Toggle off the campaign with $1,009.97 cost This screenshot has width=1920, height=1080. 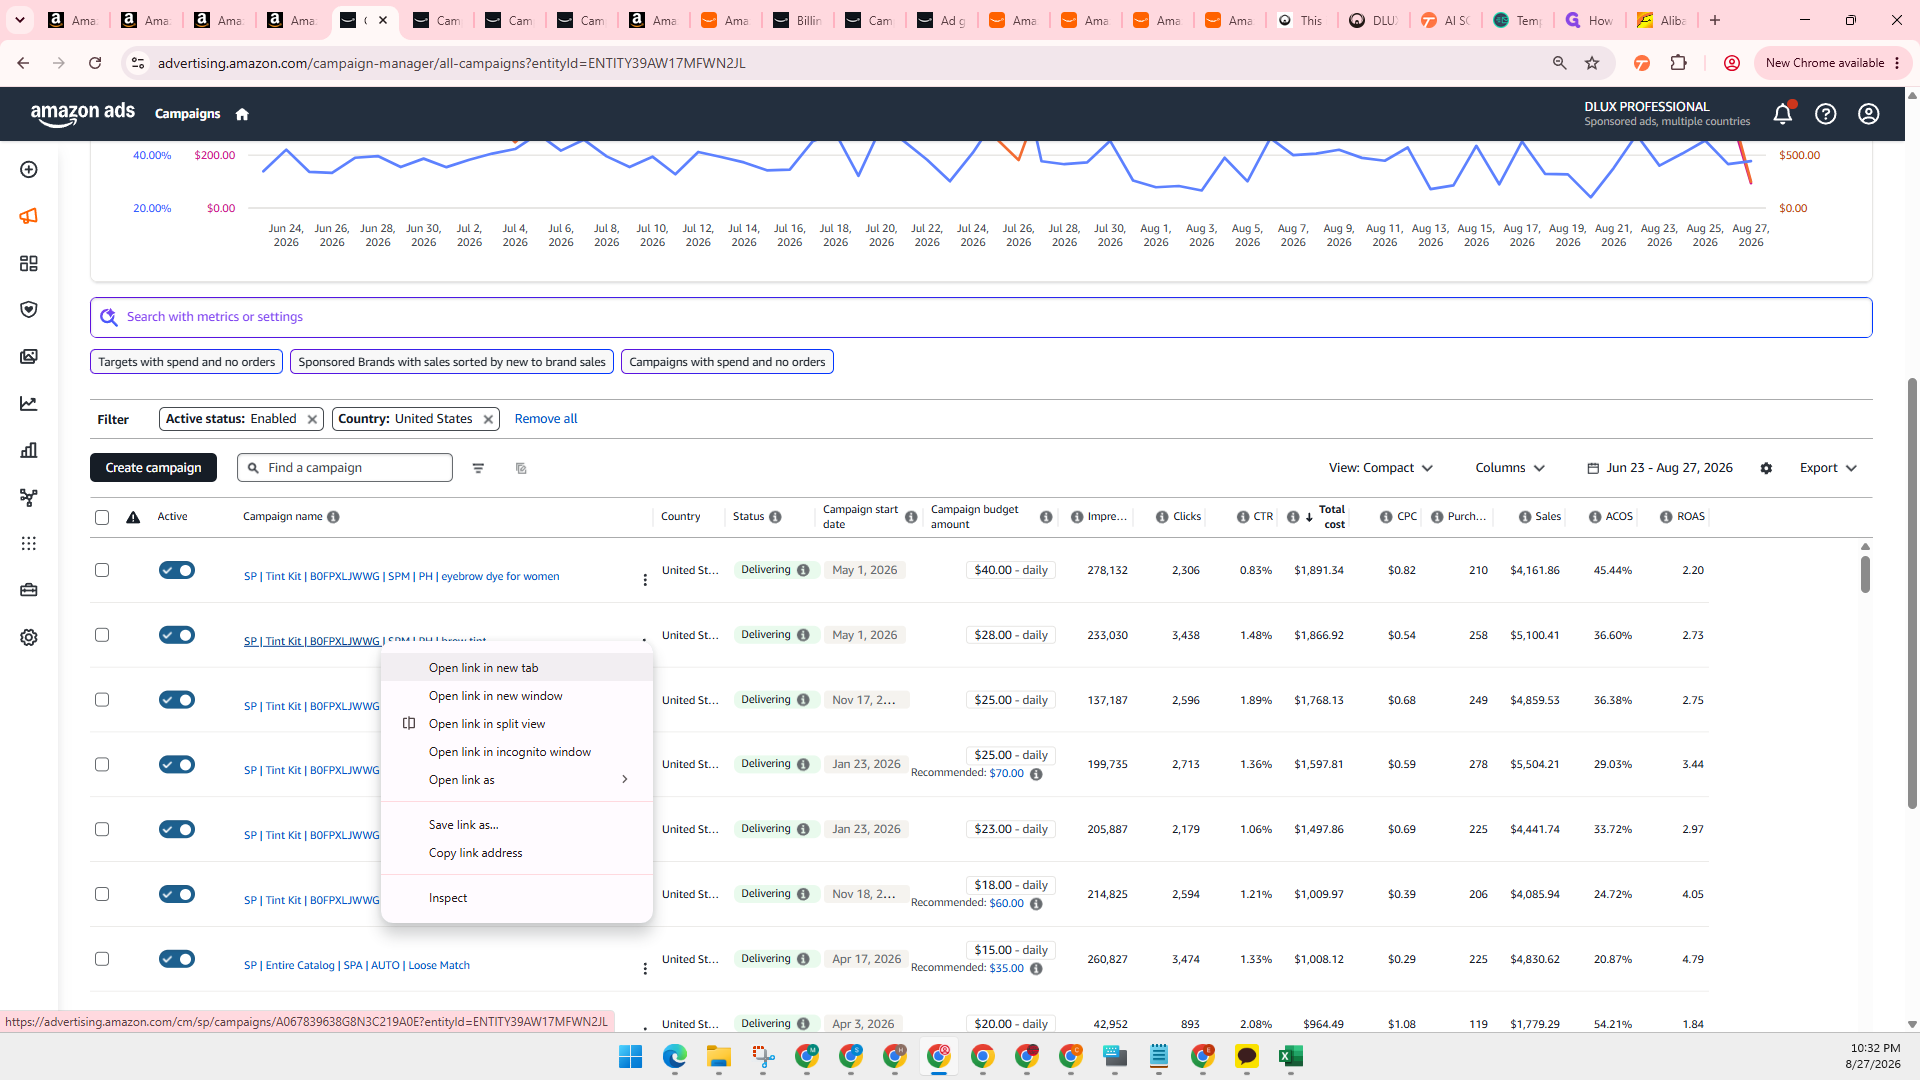point(177,894)
